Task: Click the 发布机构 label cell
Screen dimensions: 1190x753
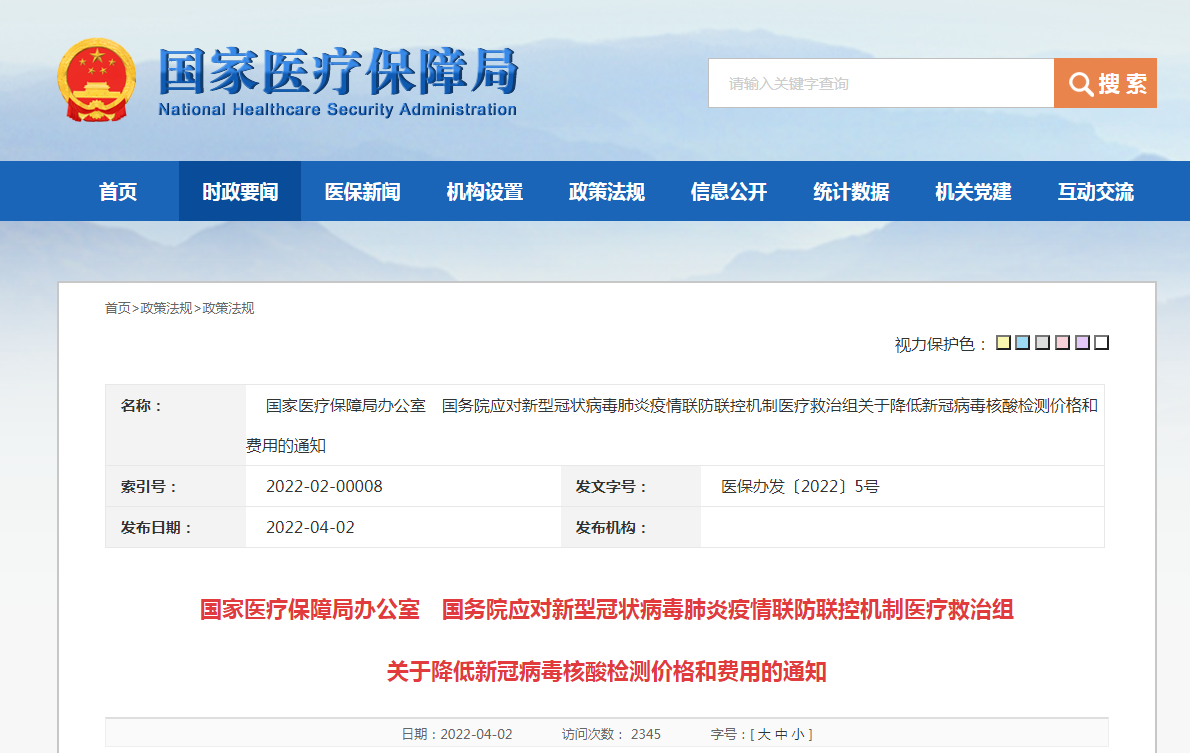Action: click(x=631, y=528)
